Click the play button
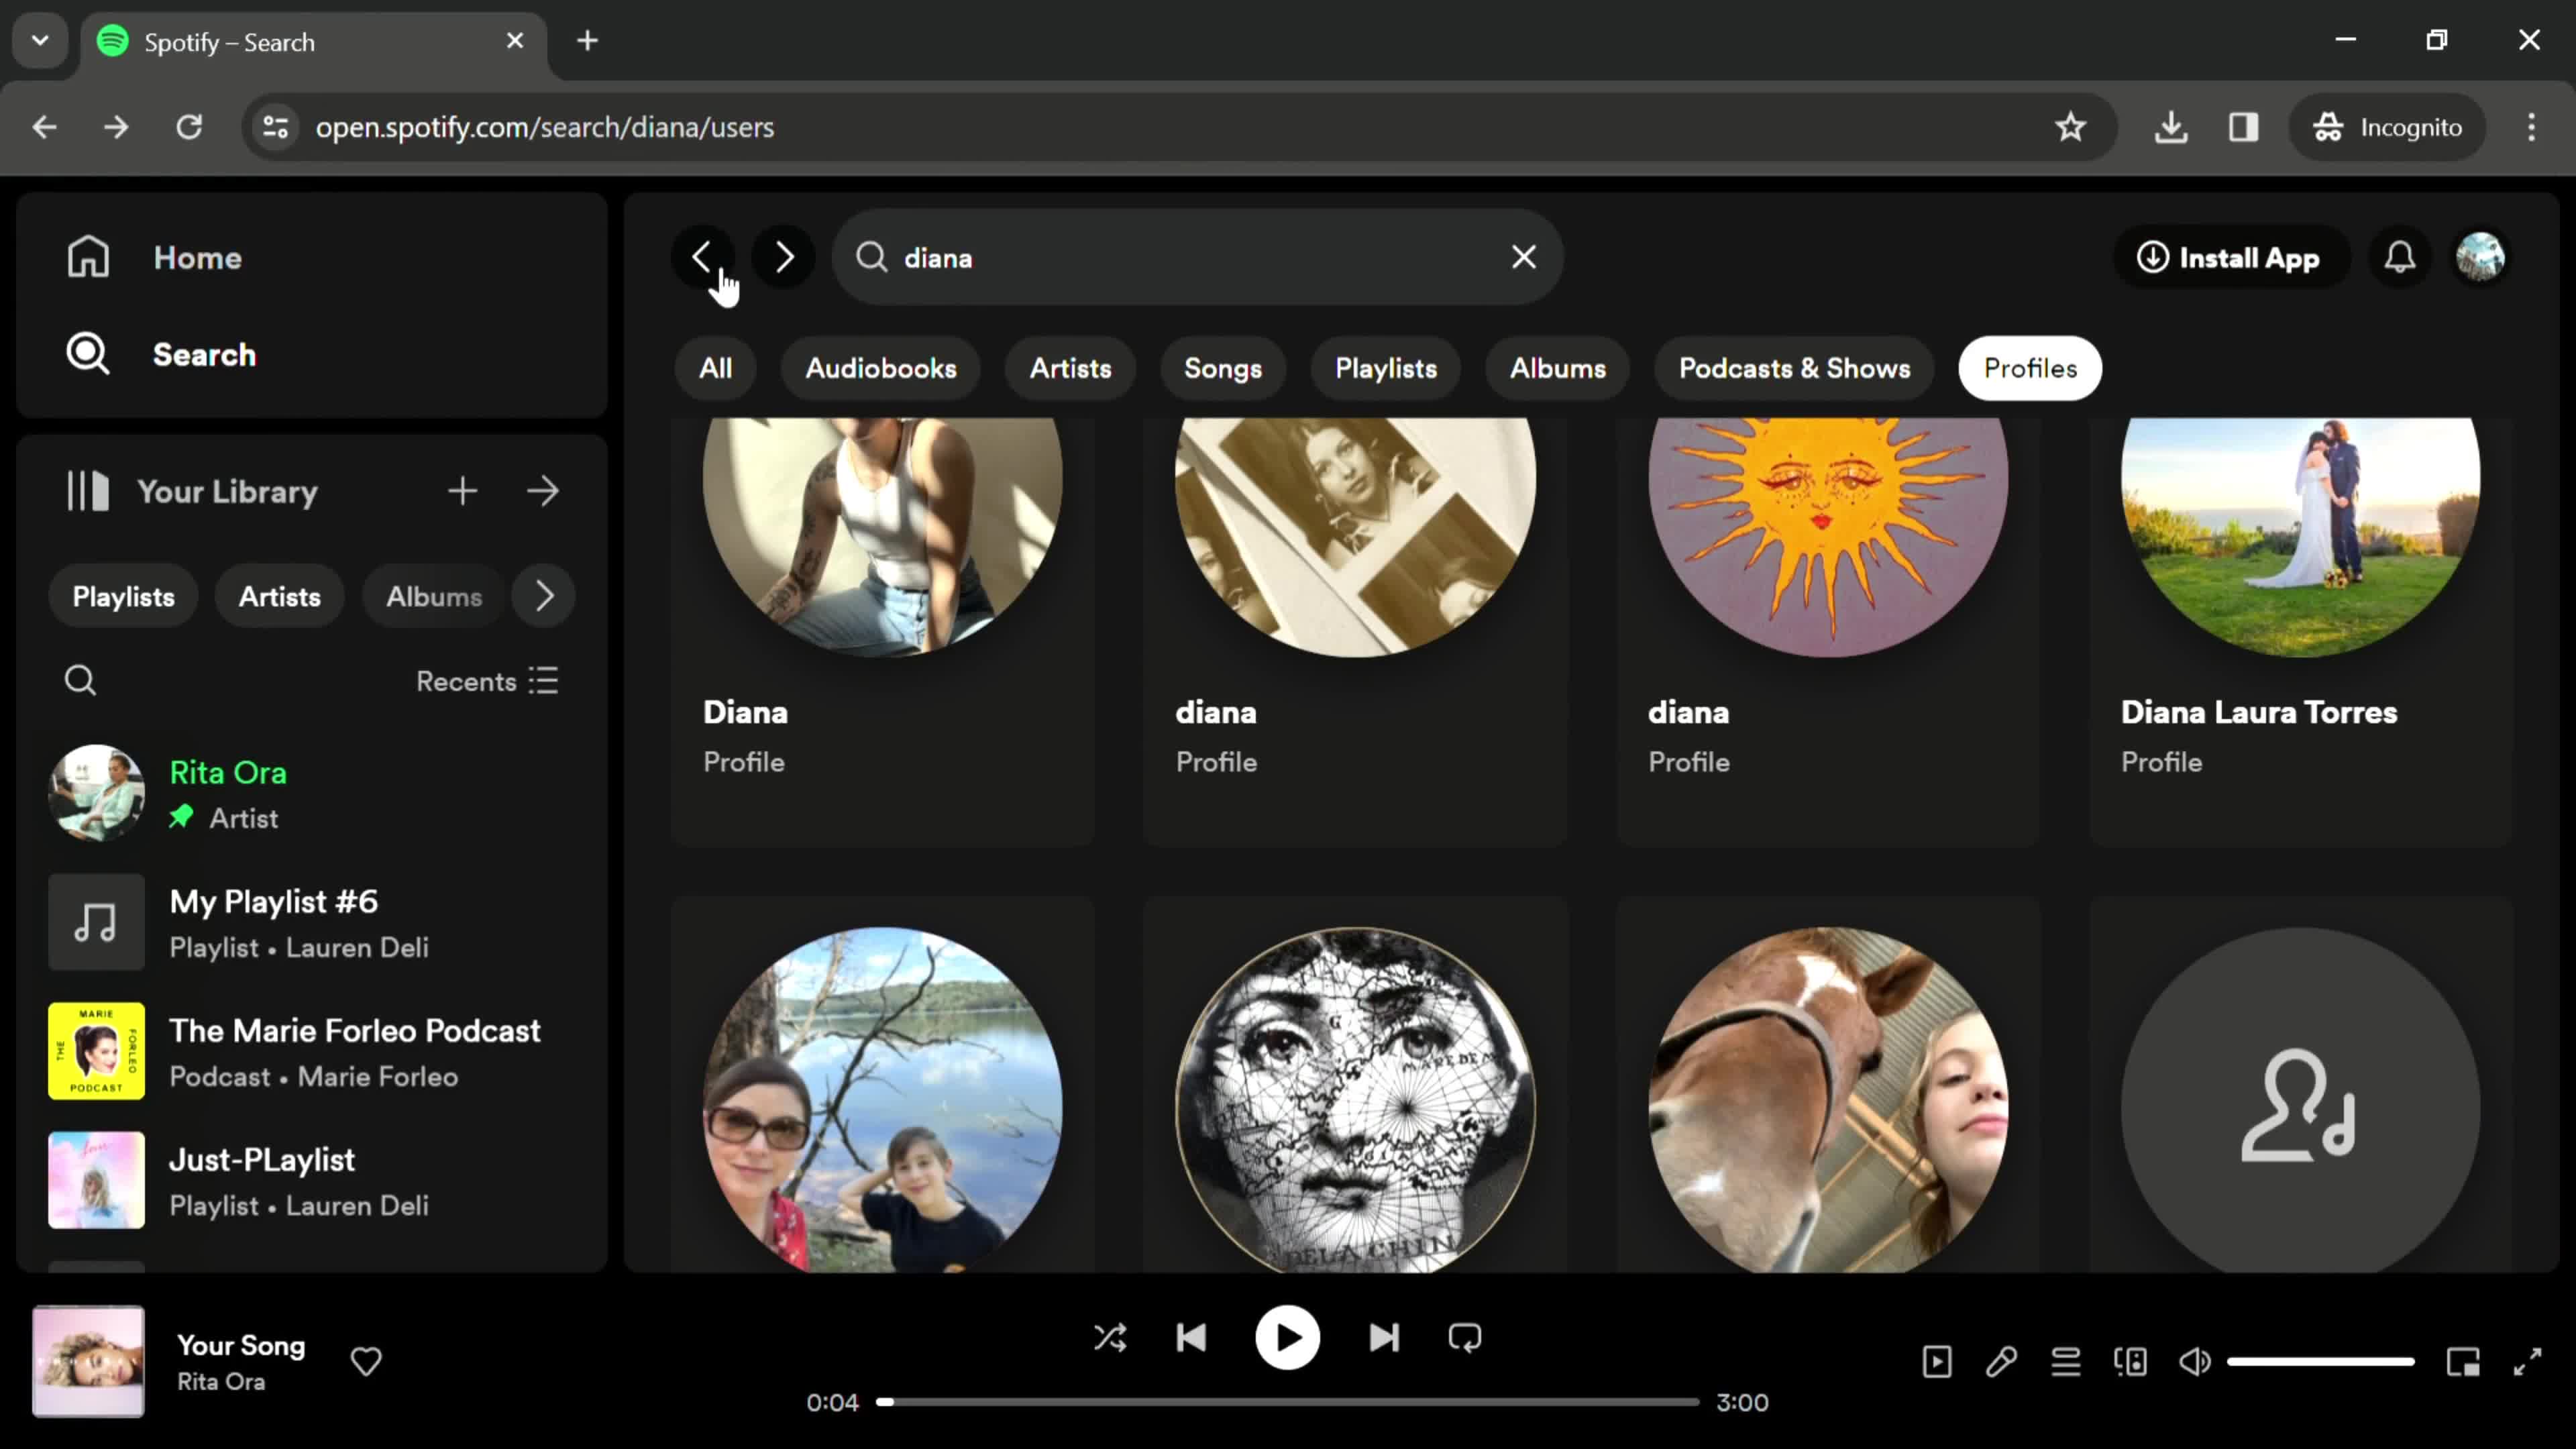2576x1449 pixels. click(x=1287, y=1338)
